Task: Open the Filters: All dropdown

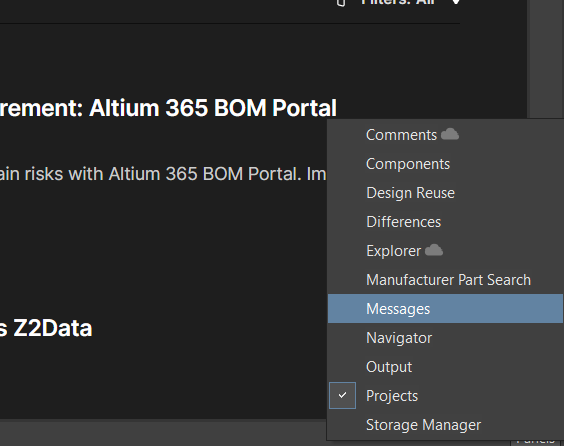Action: 398,2
